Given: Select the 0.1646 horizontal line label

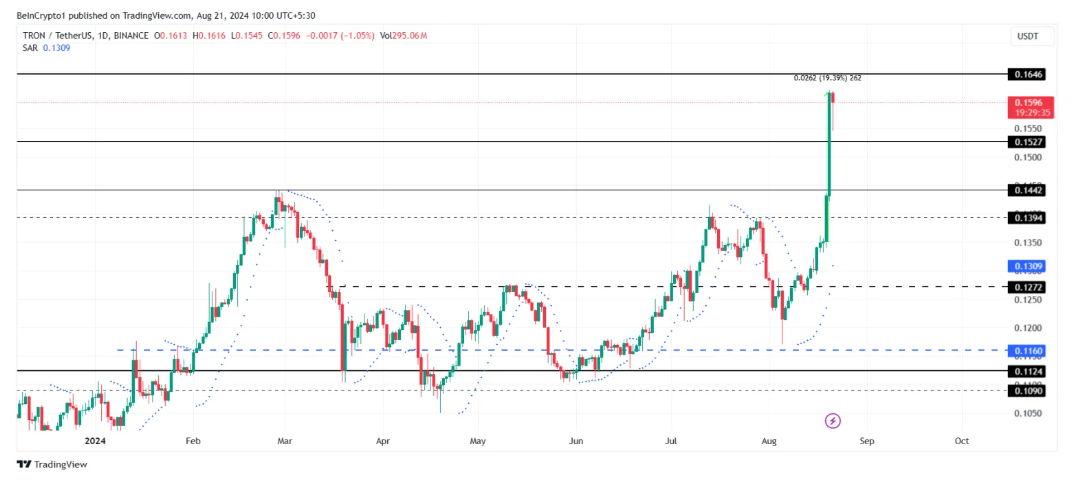Looking at the screenshot, I should 1028,75.
